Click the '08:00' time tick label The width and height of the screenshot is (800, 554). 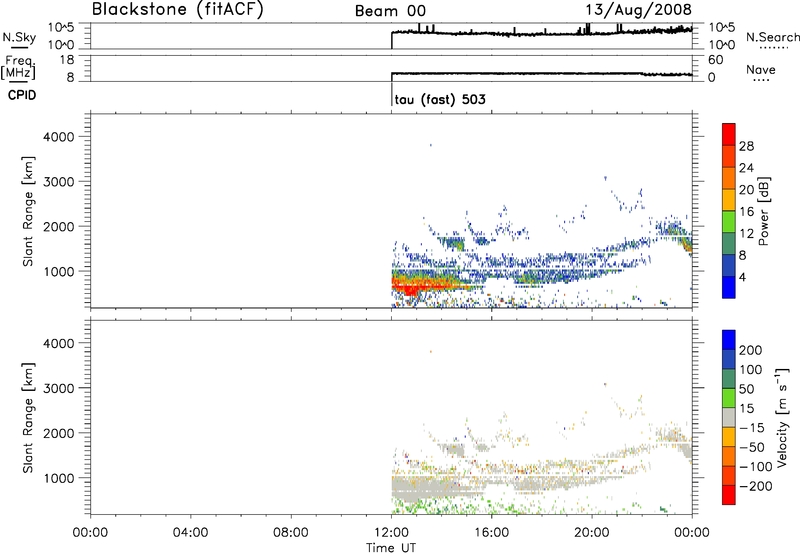click(x=291, y=533)
